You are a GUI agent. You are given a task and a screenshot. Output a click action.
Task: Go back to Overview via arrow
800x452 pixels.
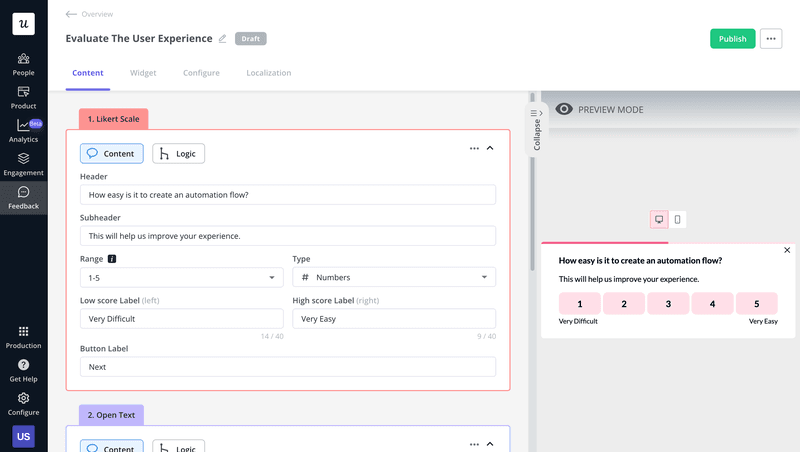[71, 14]
